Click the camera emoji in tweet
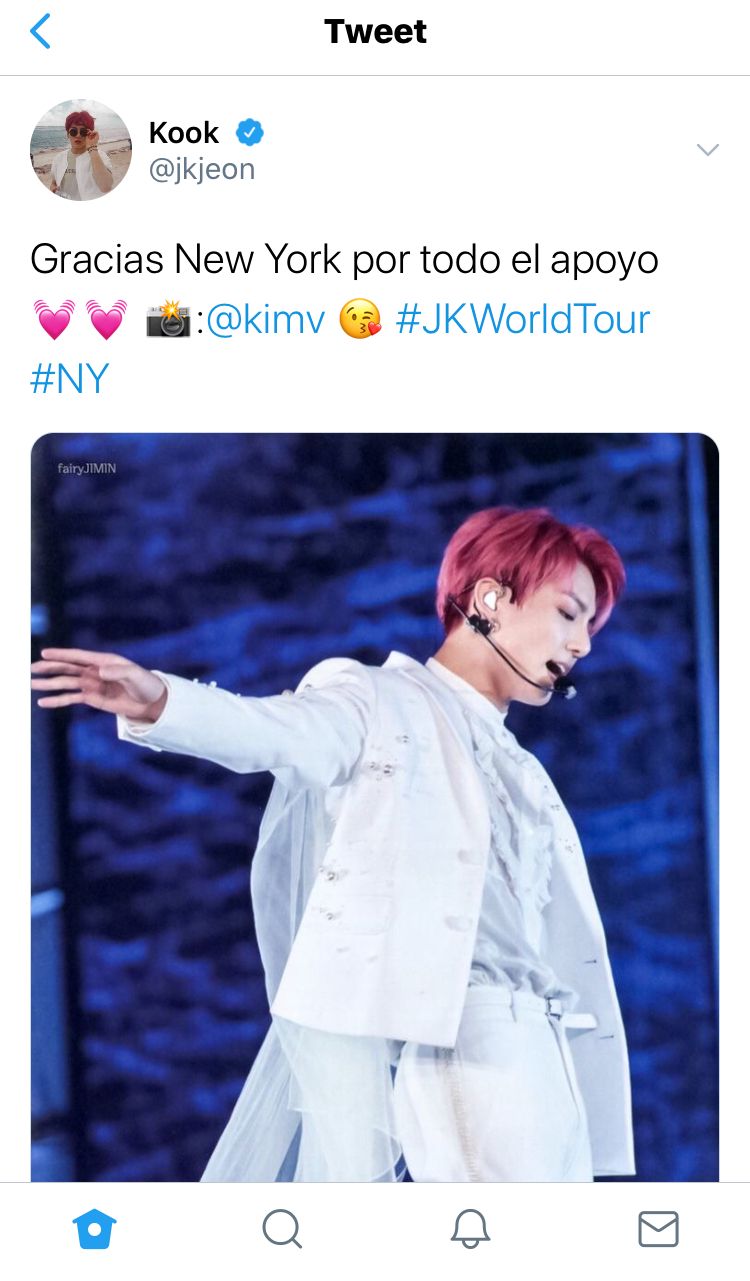The height and width of the screenshot is (1281, 750). (168, 320)
